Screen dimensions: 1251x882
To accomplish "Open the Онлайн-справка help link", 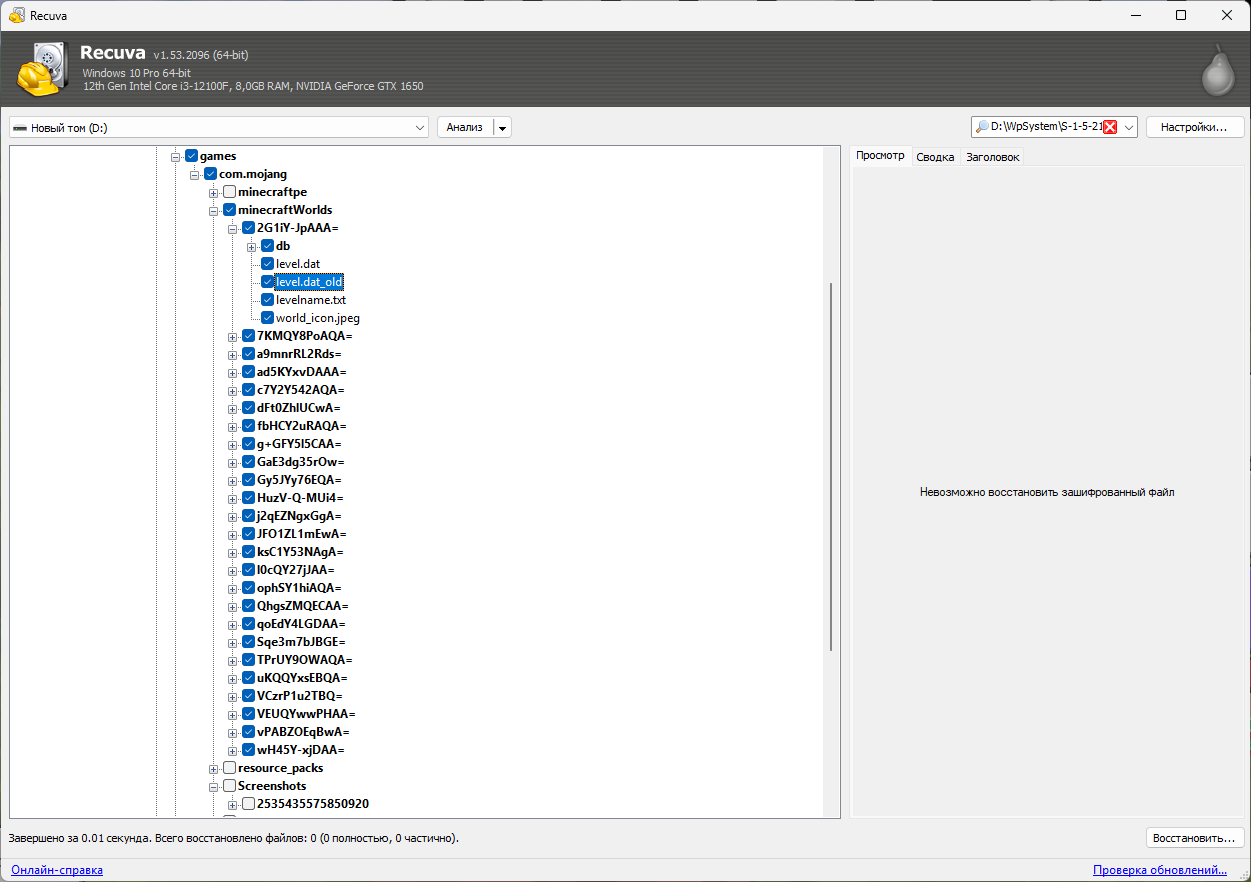I will coord(56,870).
